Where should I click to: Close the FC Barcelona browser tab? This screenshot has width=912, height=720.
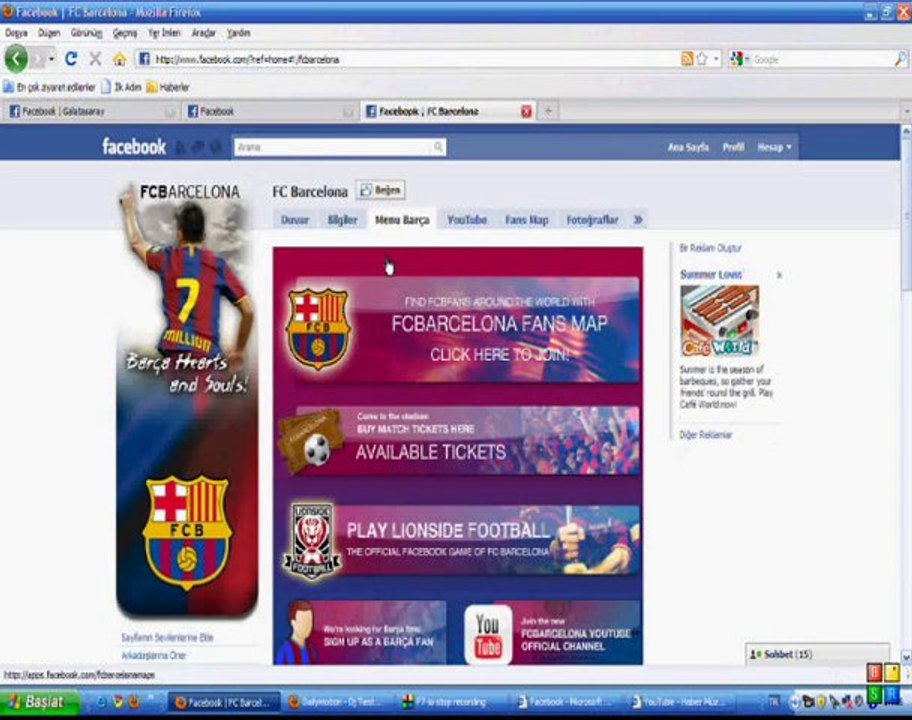click(526, 111)
